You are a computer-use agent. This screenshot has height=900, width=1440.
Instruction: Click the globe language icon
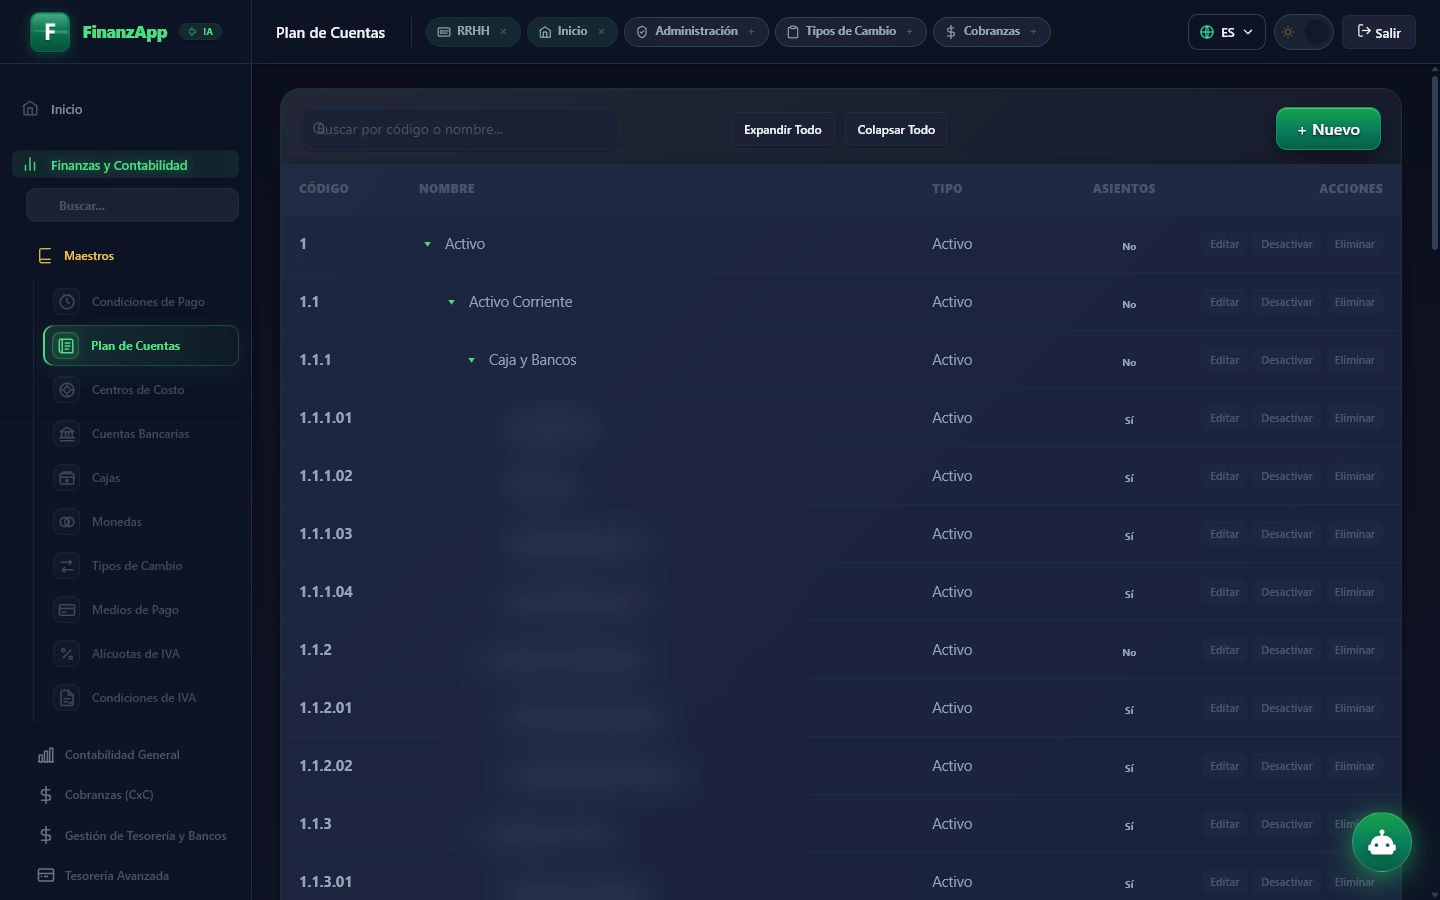(x=1207, y=32)
